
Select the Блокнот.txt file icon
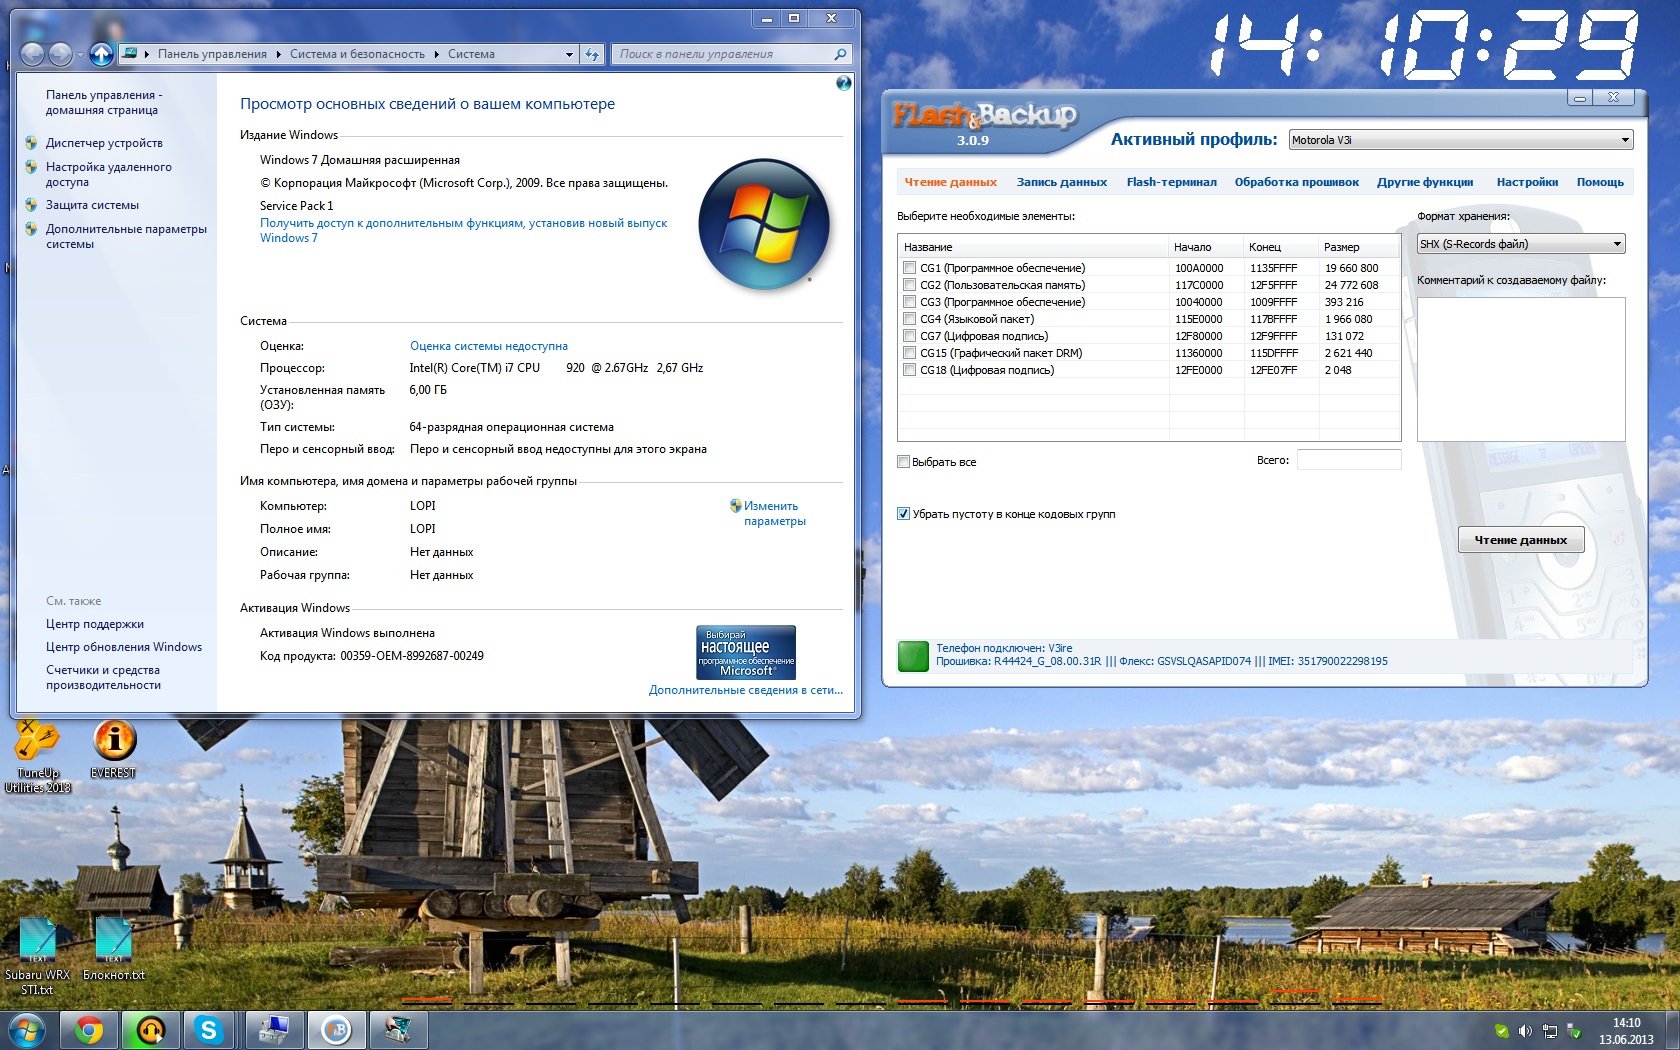click(x=114, y=949)
